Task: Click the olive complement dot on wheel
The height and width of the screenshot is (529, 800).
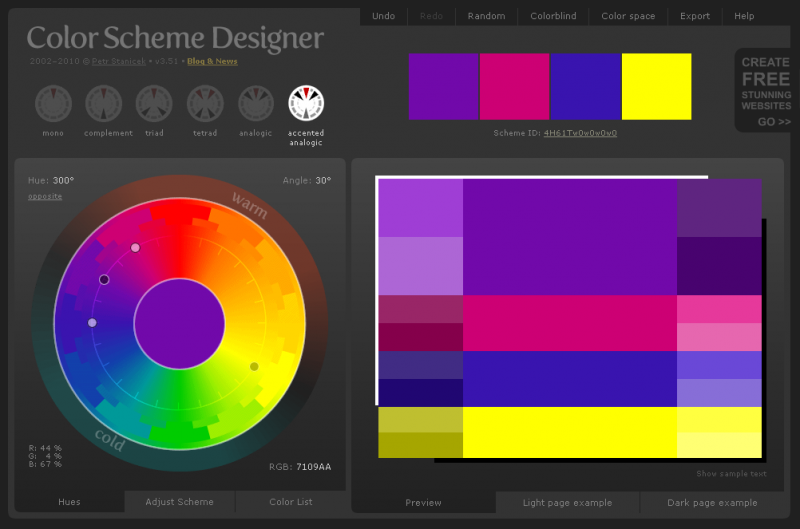Action: point(254,366)
